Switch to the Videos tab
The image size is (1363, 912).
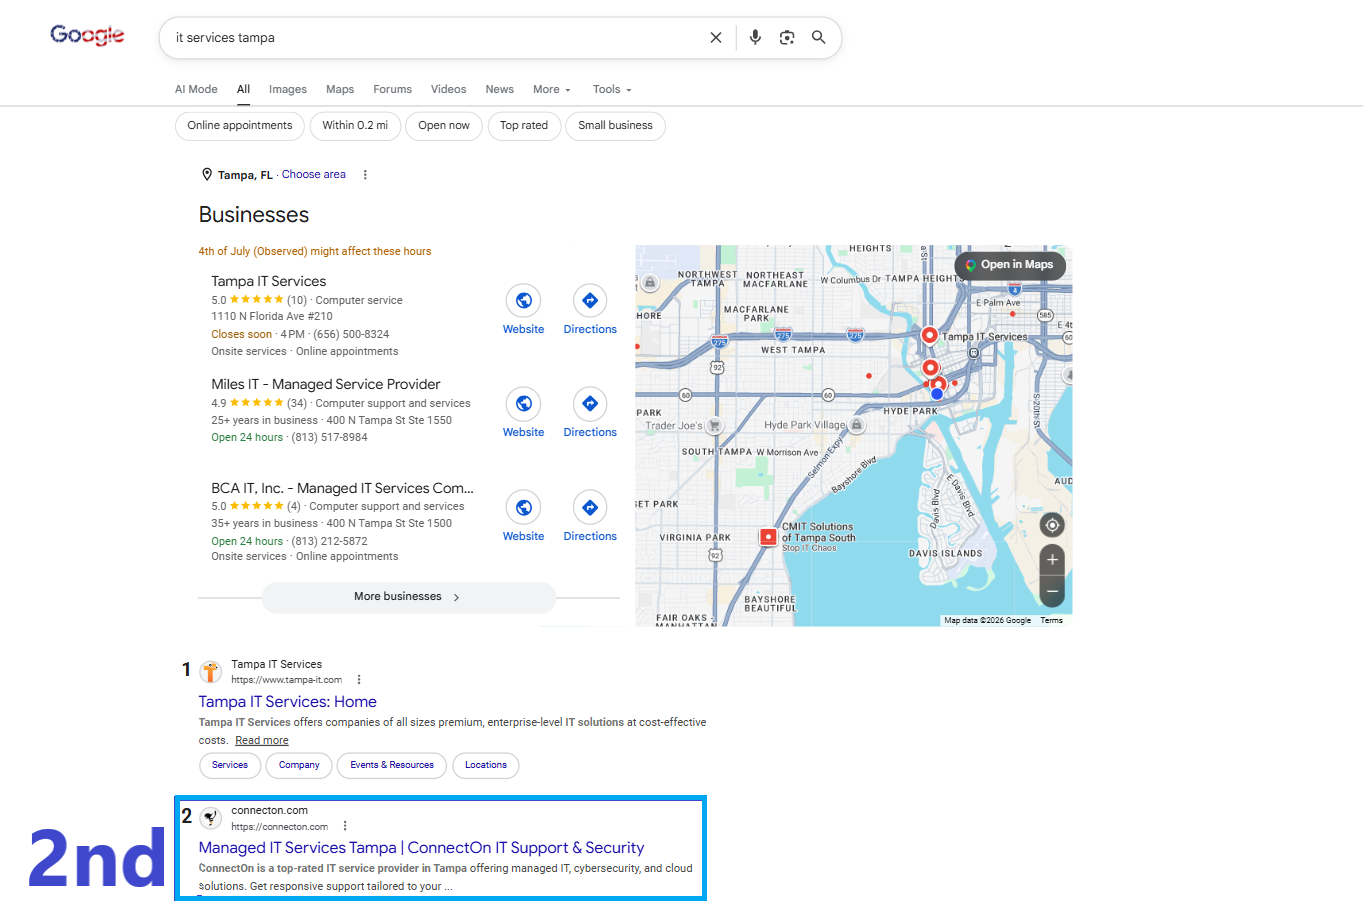pos(449,90)
